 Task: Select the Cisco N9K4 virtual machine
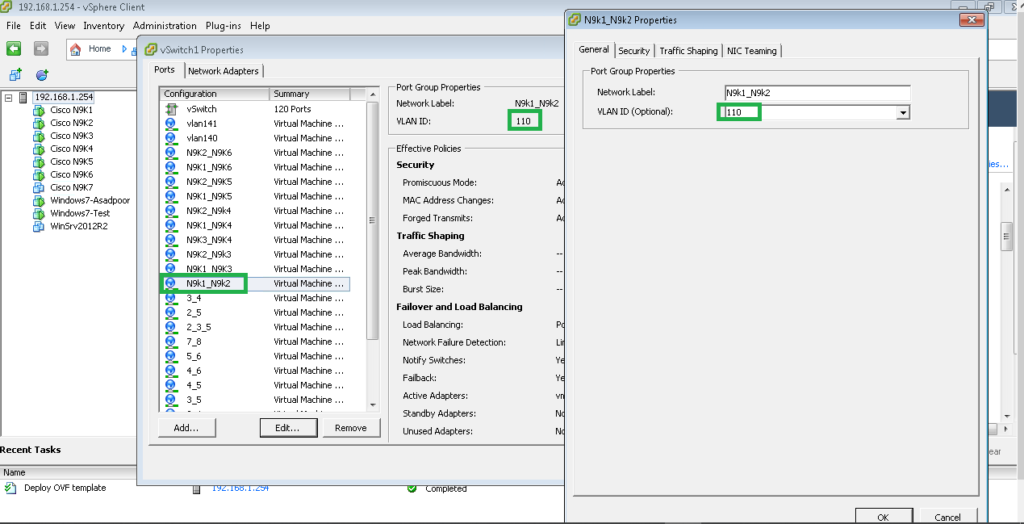(x=71, y=148)
